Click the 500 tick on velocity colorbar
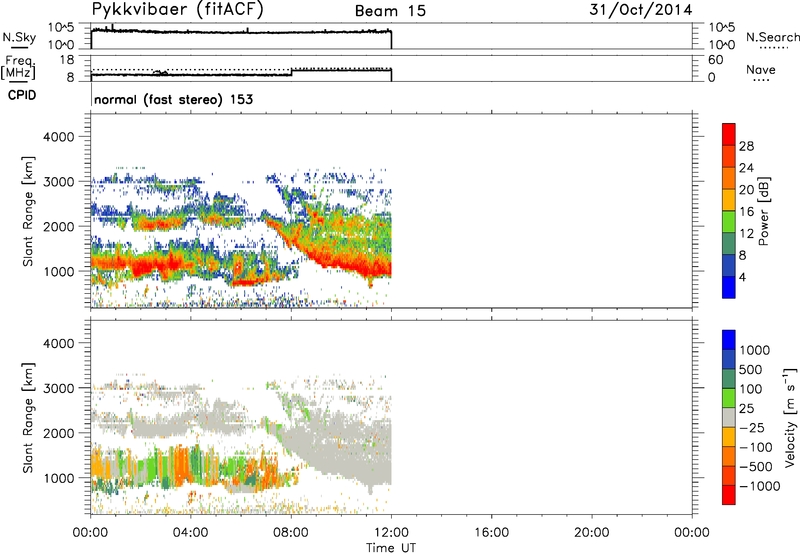Viewport: 800px width, 554px height. pyautogui.click(x=750, y=369)
